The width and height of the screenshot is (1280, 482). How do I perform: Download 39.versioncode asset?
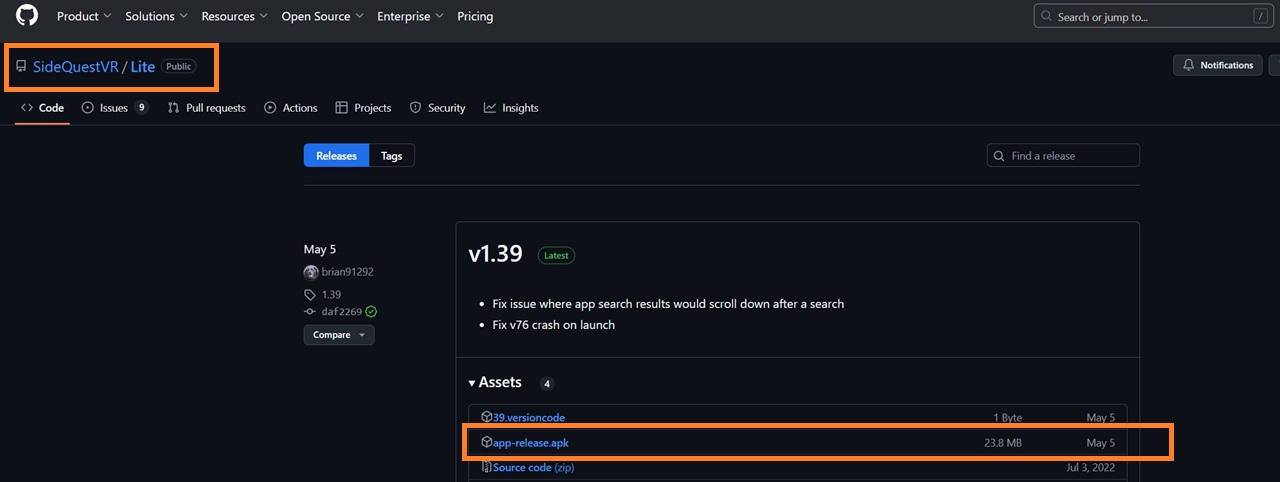(x=528, y=417)
